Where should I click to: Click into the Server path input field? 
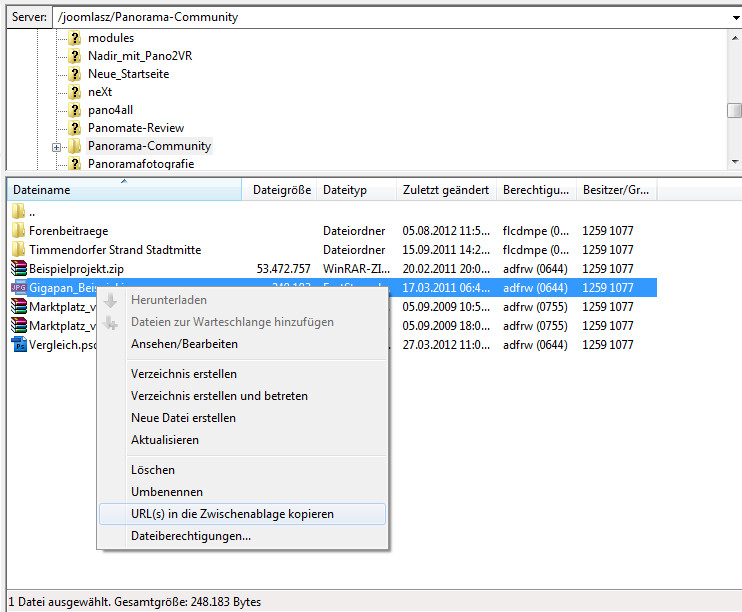click(x=380, y=17)
